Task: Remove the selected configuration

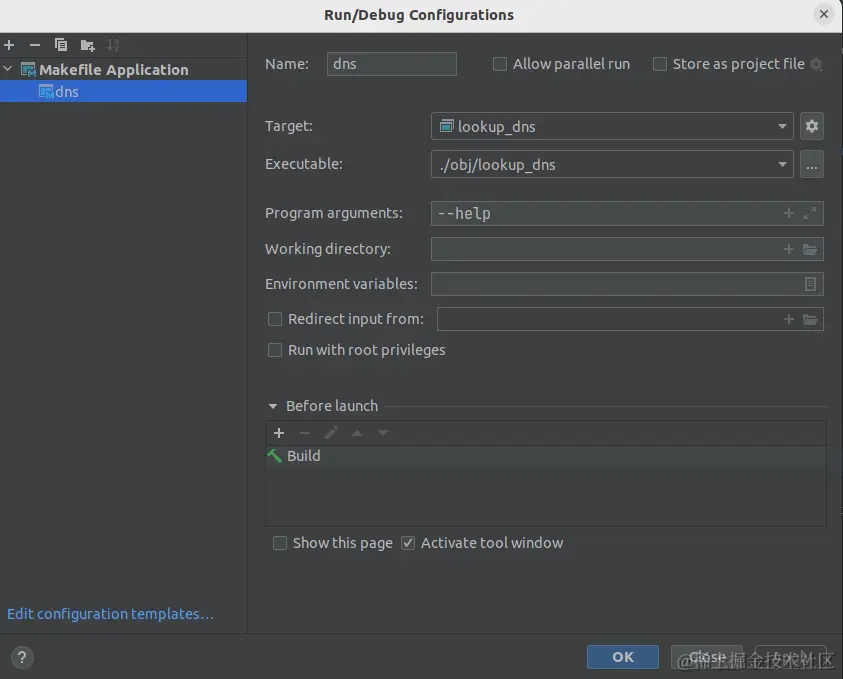Action: tap(35, 45)
